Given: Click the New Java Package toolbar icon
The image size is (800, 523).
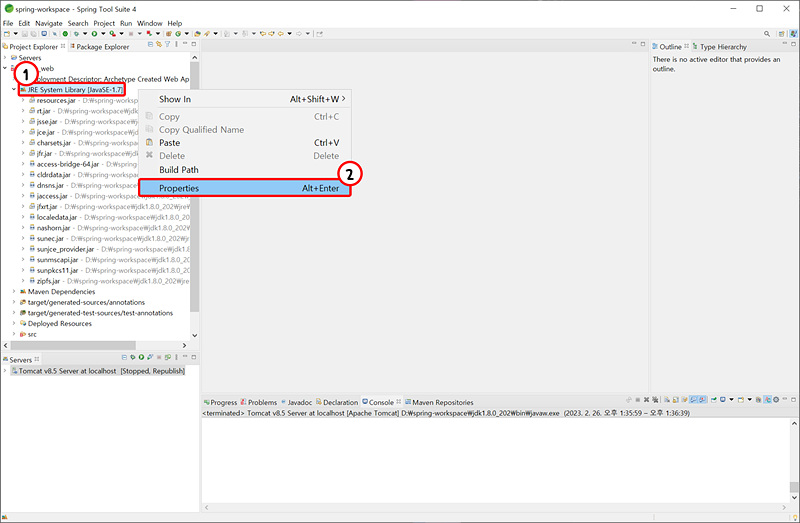Looking at the screenshot, I should [169, 34].
